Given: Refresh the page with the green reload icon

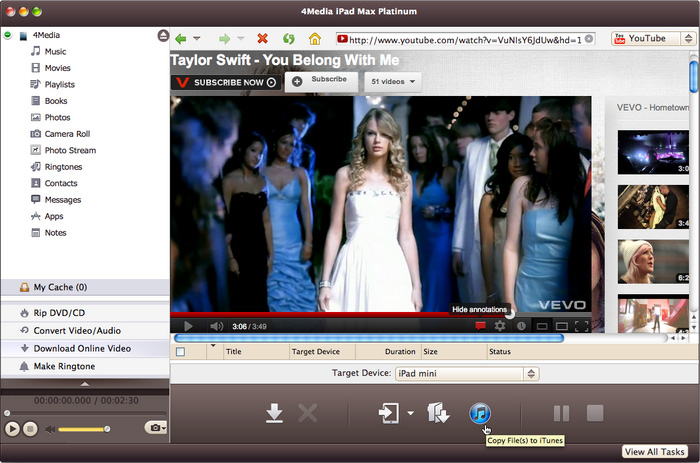Looking at the screenshot, I should click(288, 39).
